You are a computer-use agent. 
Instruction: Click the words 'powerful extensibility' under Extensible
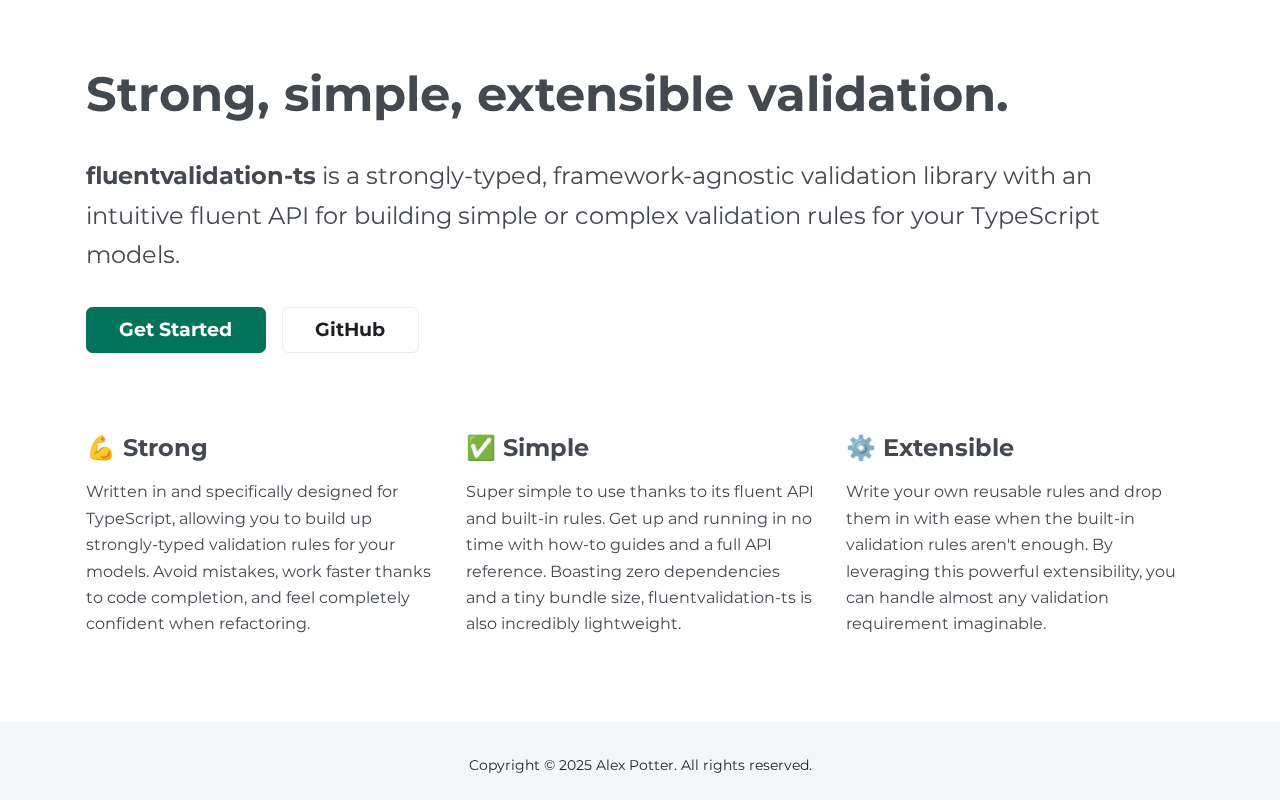[x=1042, y=571]
